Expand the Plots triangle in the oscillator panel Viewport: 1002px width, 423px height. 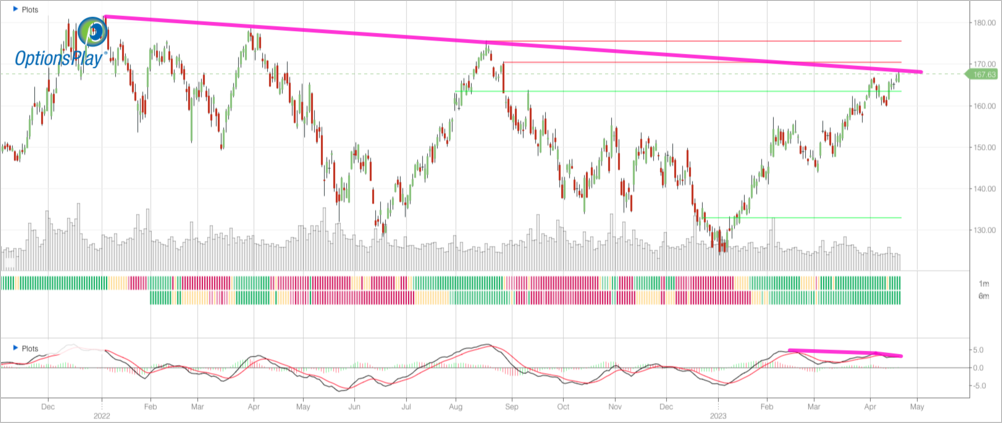[x=15, y=349]
